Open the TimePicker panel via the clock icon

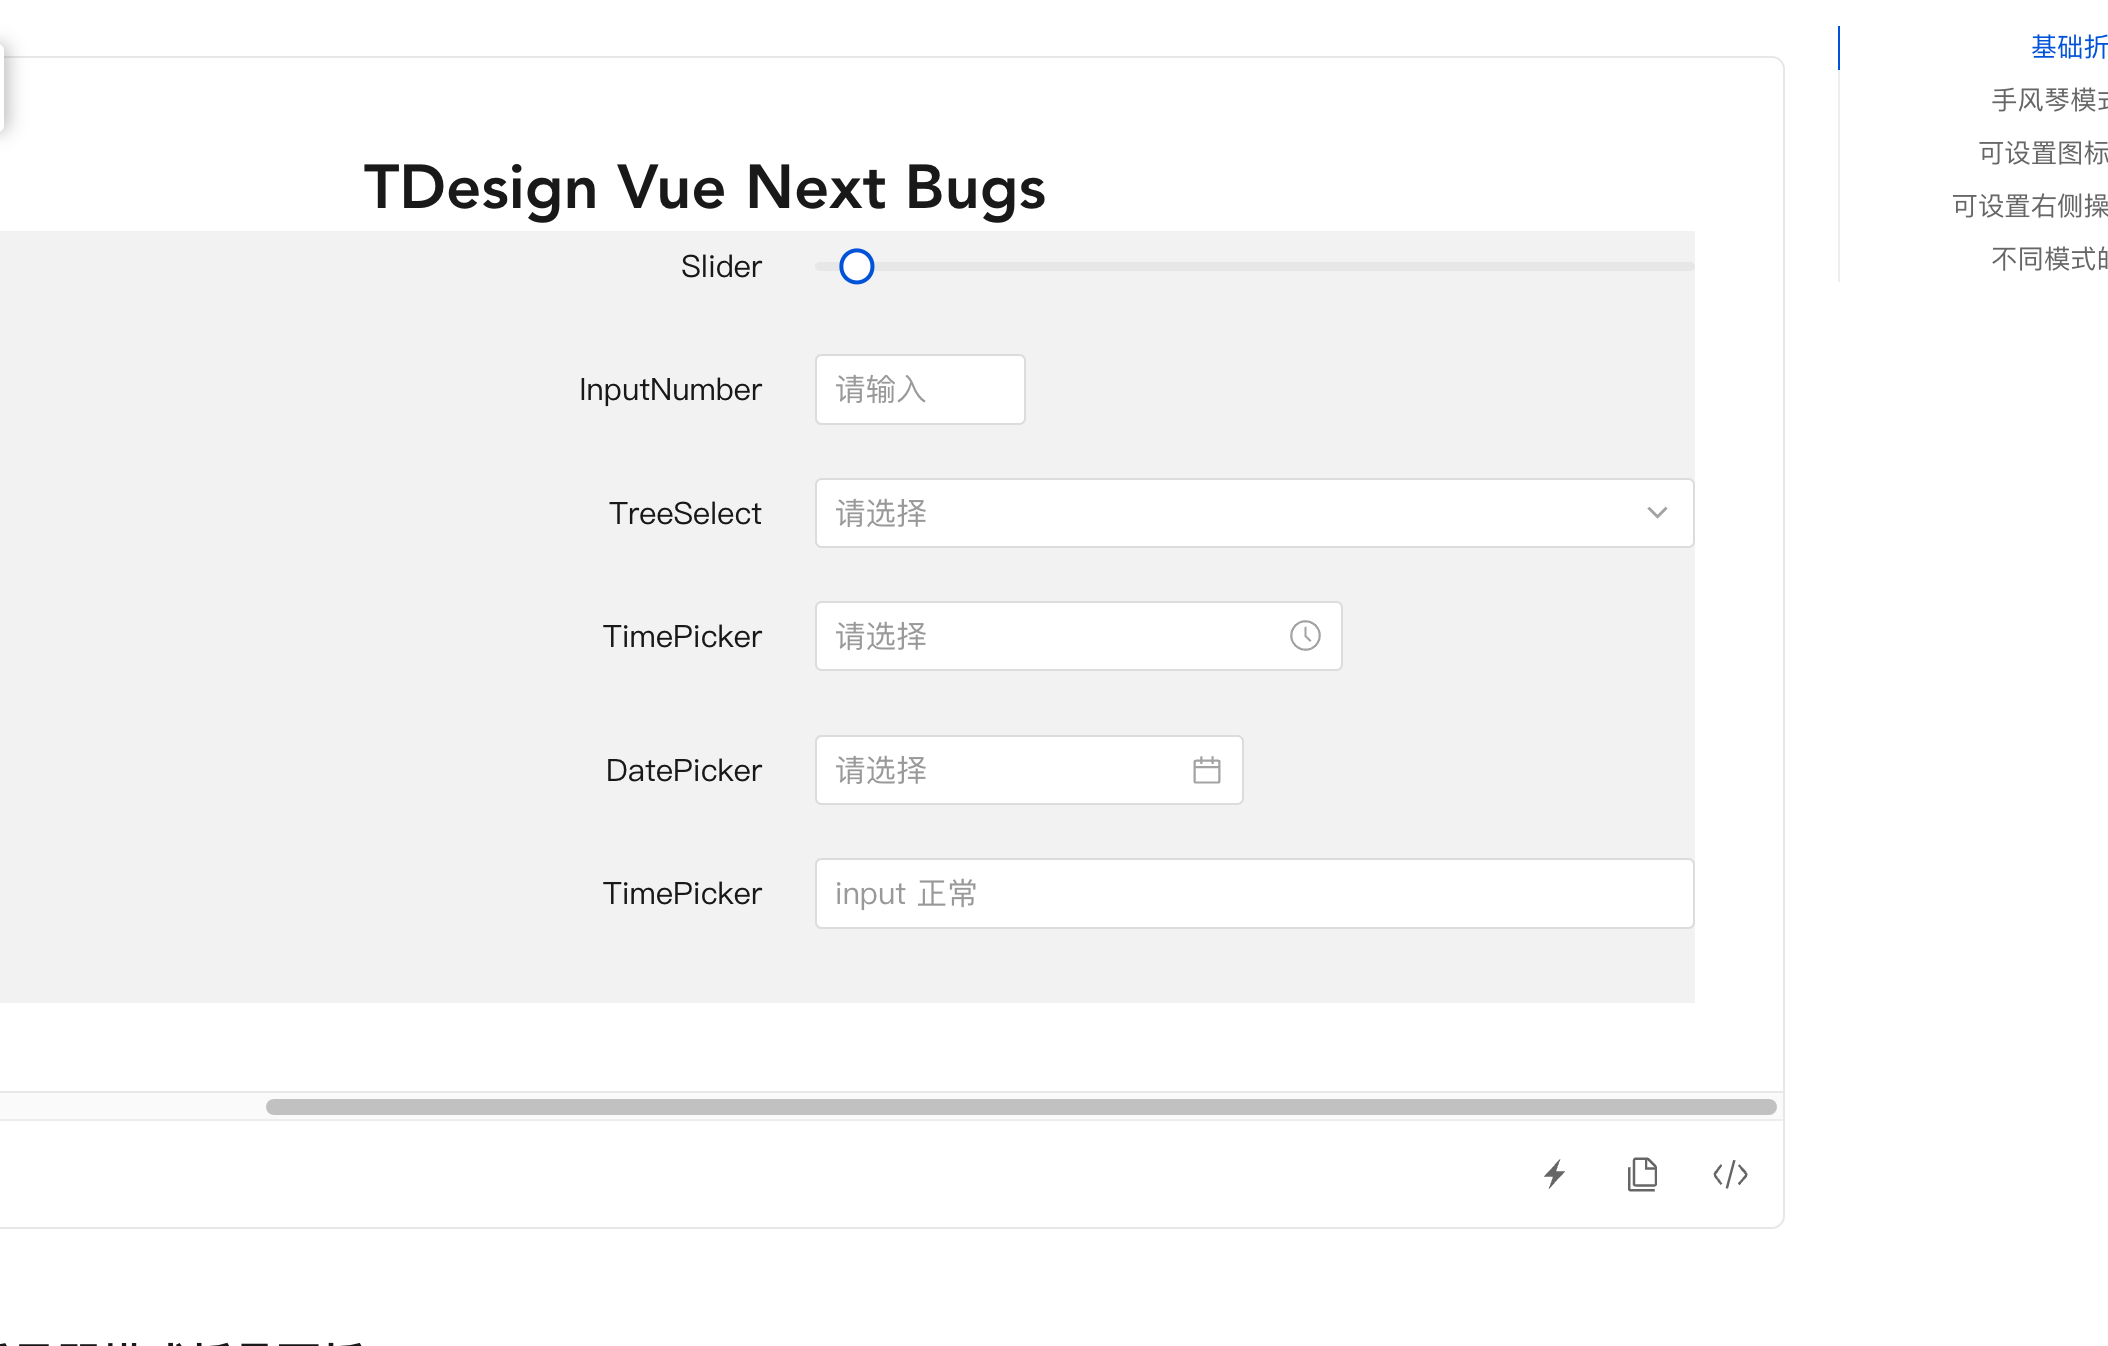coord(1304,635)
